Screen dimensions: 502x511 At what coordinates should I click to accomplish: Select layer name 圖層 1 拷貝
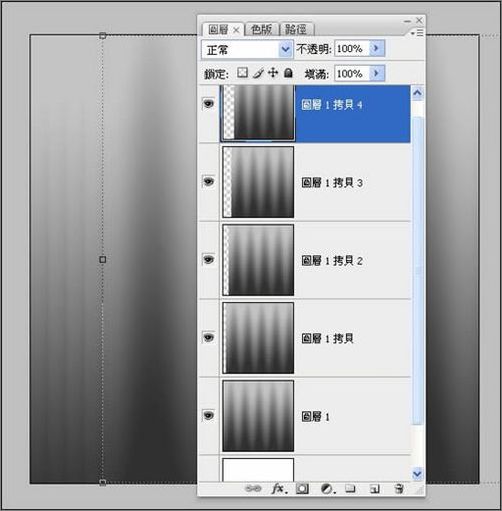[x=327, y=338]
